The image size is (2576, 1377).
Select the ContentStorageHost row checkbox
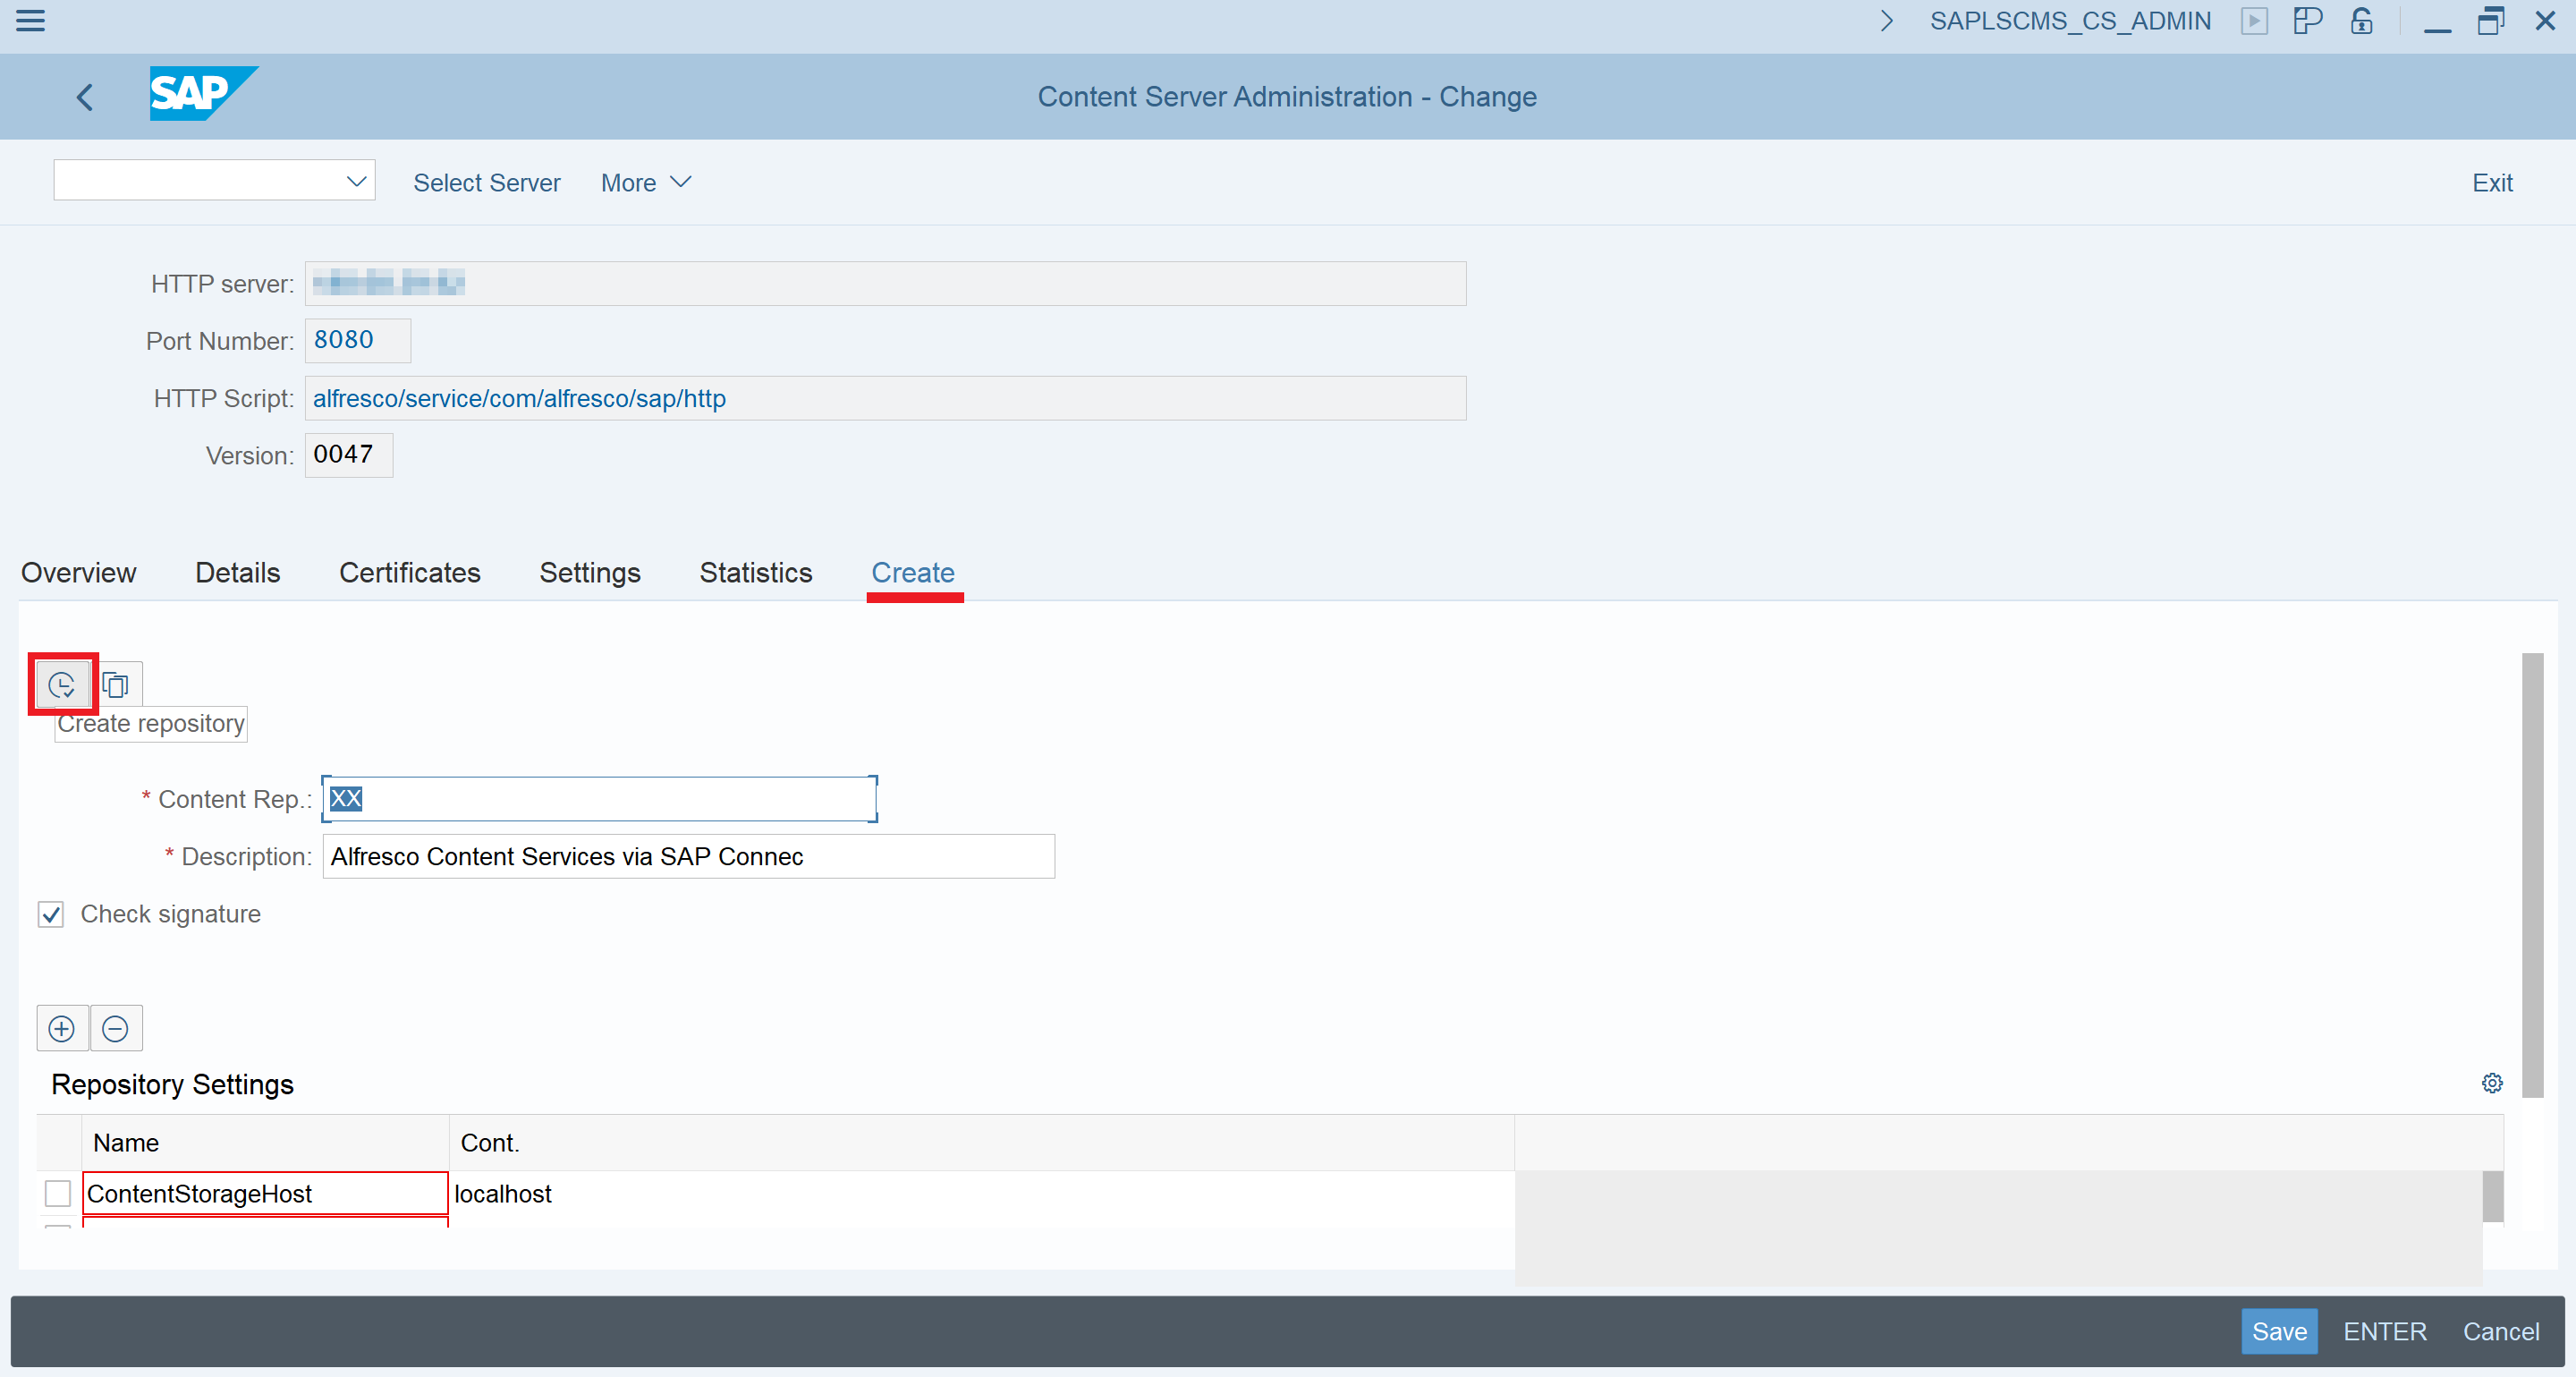pyautogui.click(x=57, y=1193)
